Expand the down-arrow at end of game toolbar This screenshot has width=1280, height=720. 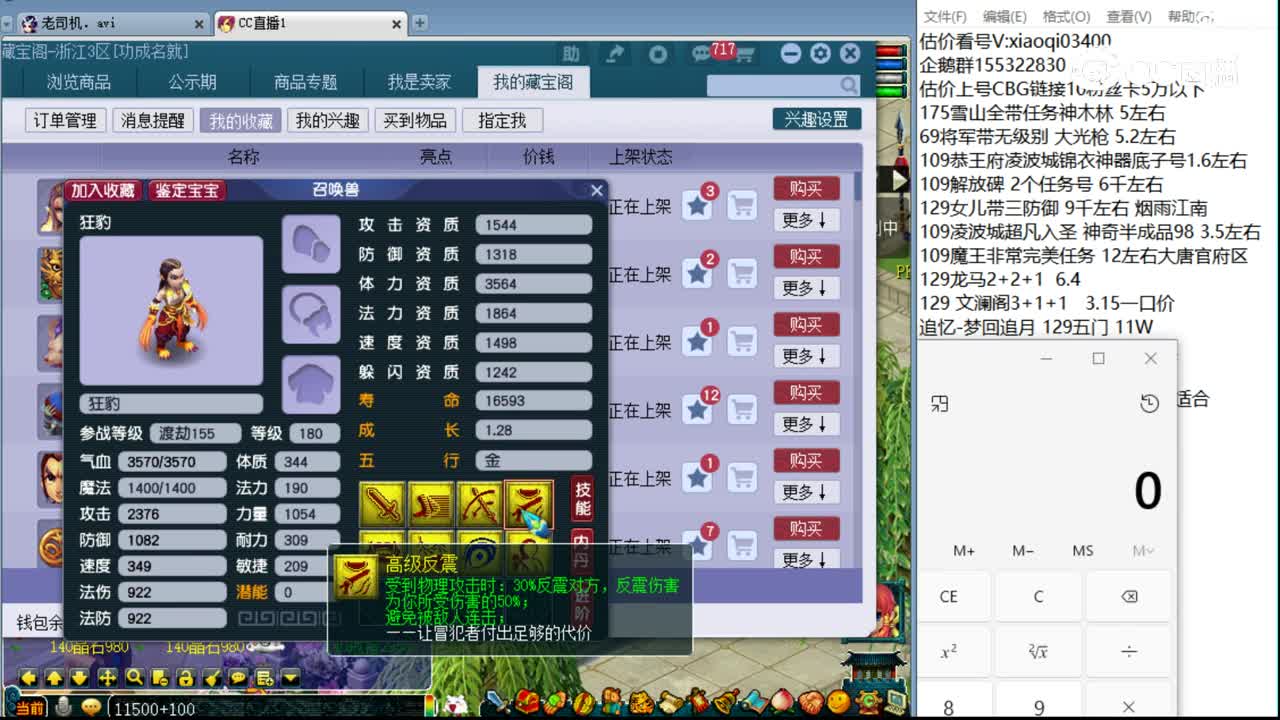tap(292, 680)
